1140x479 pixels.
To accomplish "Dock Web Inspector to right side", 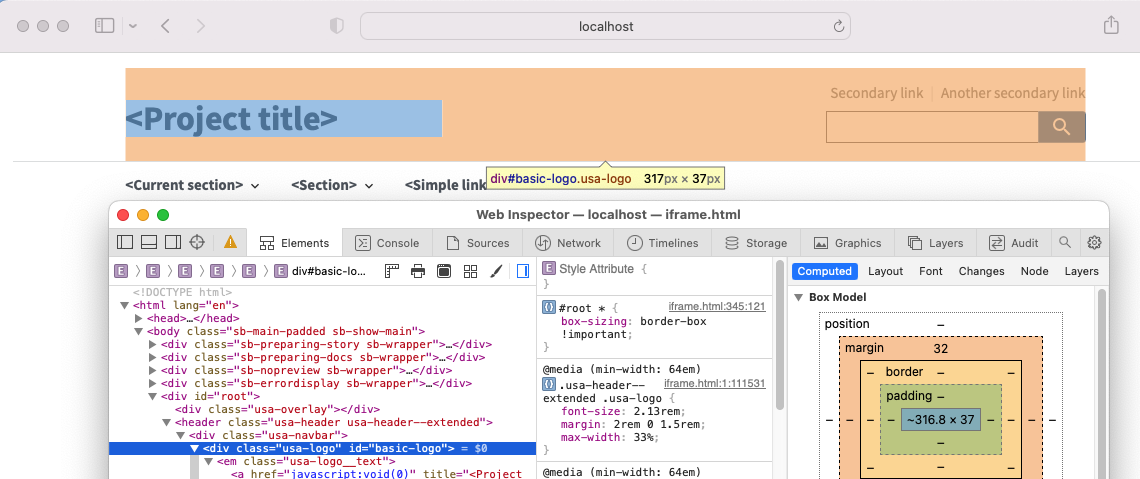I will pos(172,243).
